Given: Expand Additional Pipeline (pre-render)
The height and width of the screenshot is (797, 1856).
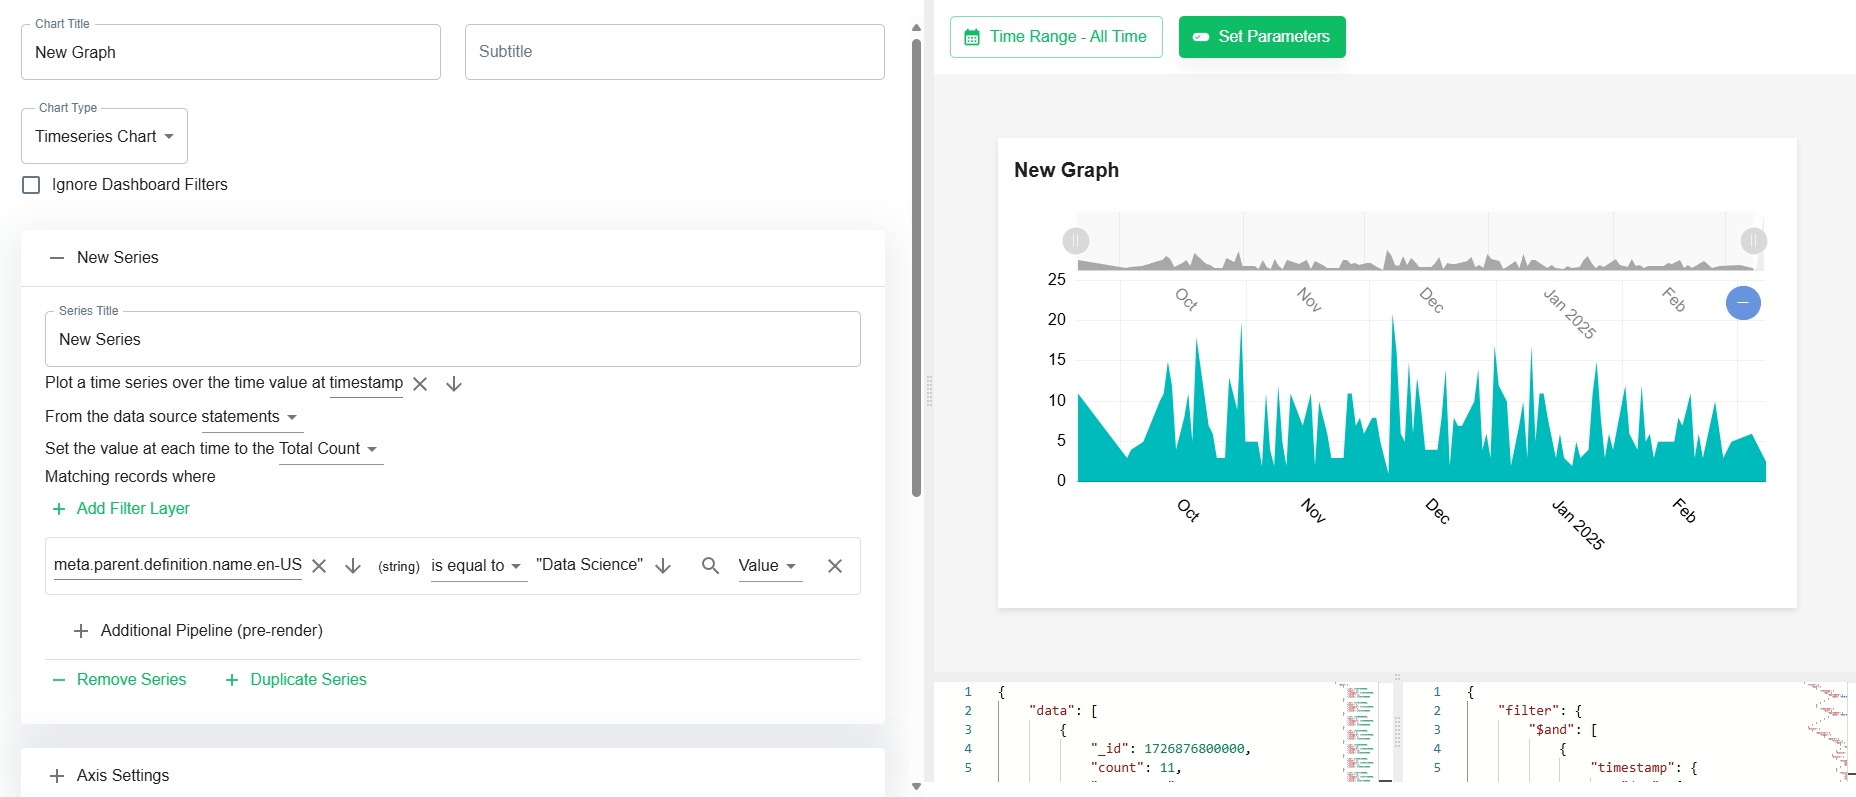Looking at the screenshot, I should (198, 631).
